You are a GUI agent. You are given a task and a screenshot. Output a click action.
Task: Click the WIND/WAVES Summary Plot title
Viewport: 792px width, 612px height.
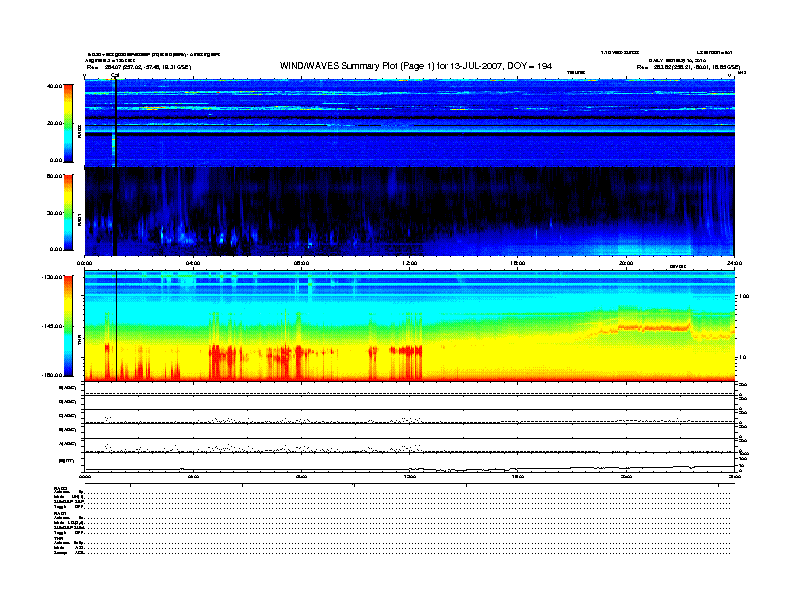pos(416,66)
